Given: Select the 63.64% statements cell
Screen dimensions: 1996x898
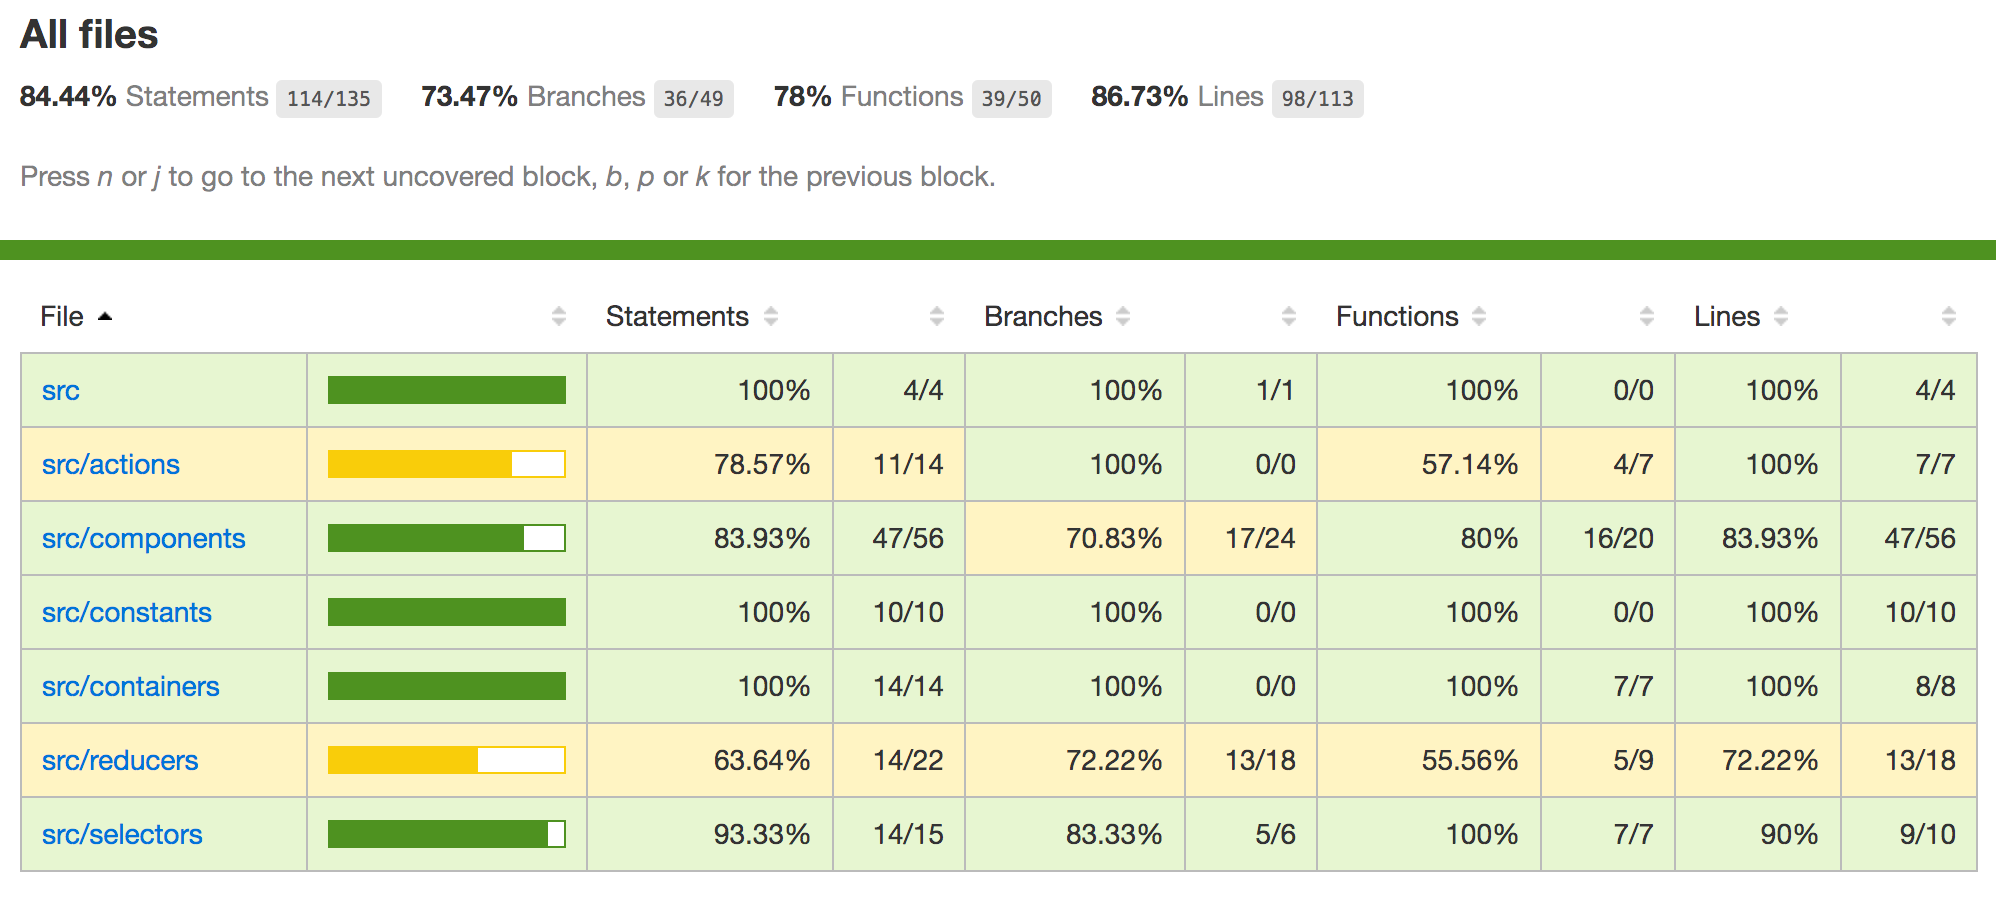Looking at the screenshot, I should 710,760.
